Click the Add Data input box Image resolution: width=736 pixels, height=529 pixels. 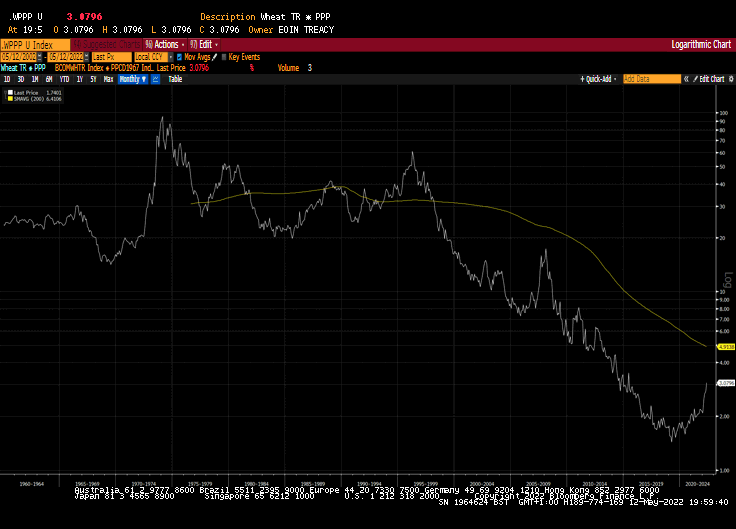[x=652, y=79]
